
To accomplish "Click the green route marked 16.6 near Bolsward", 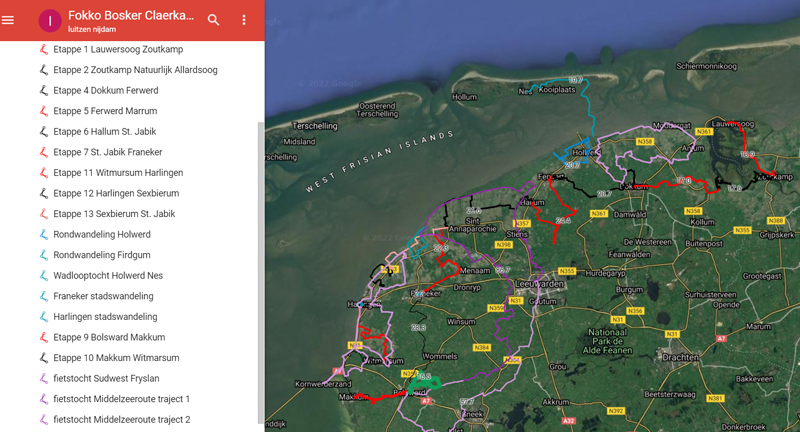I will pos(425,384).
